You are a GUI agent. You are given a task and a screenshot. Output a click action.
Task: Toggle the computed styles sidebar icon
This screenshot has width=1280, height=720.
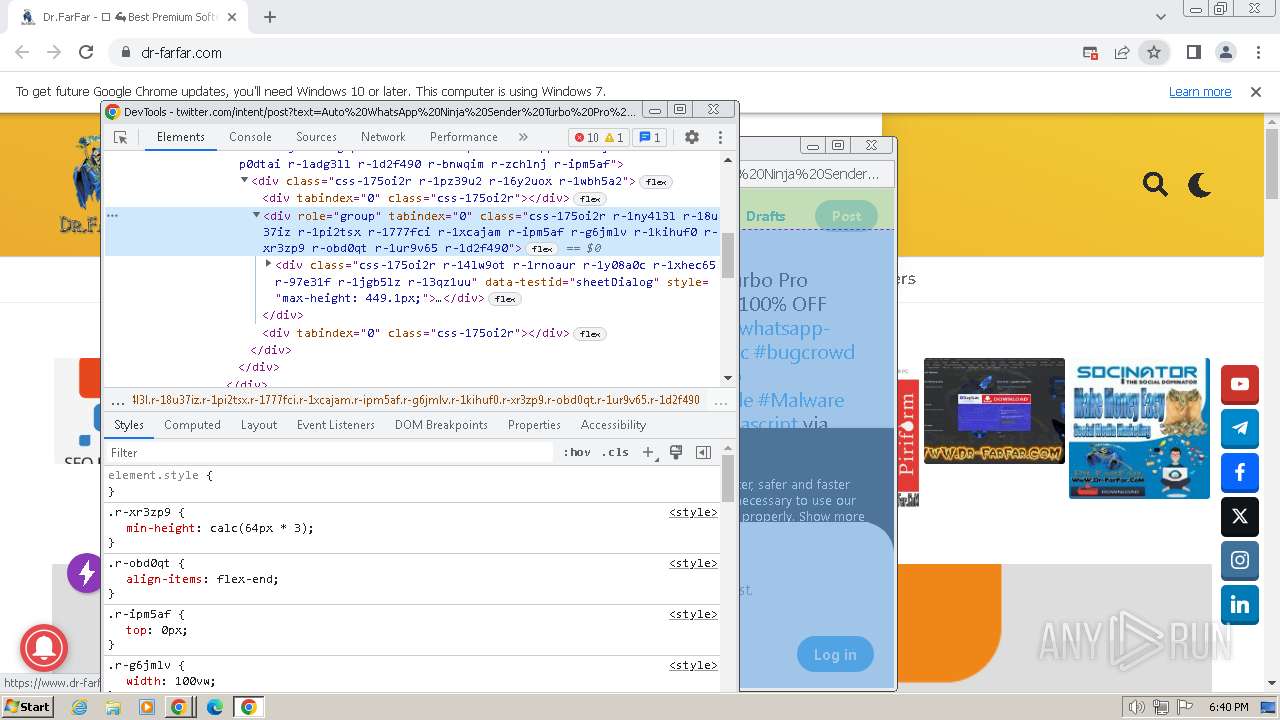tap(703, 453)
